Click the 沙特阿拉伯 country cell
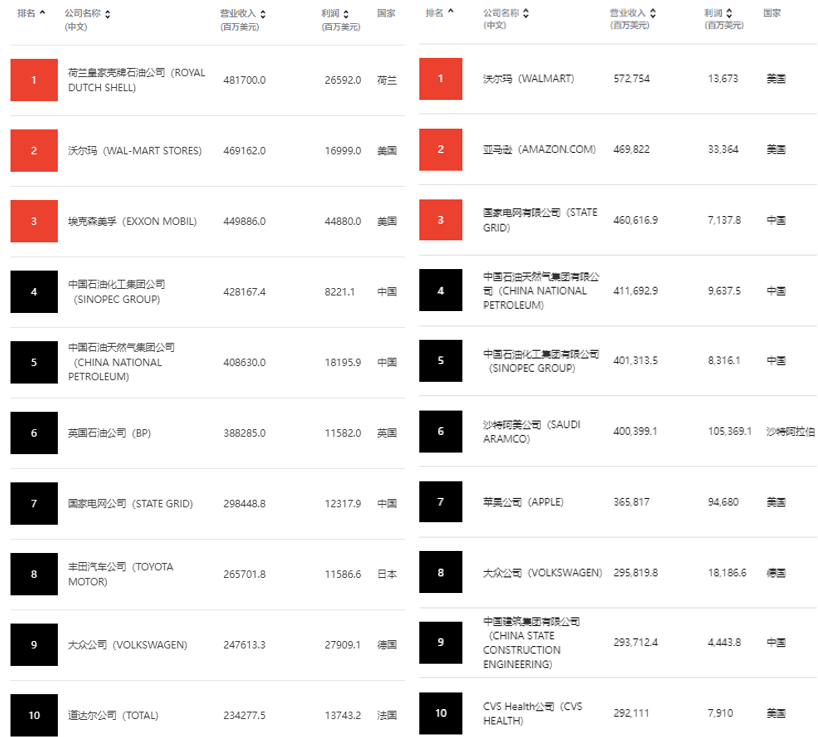 pos(790,431)
